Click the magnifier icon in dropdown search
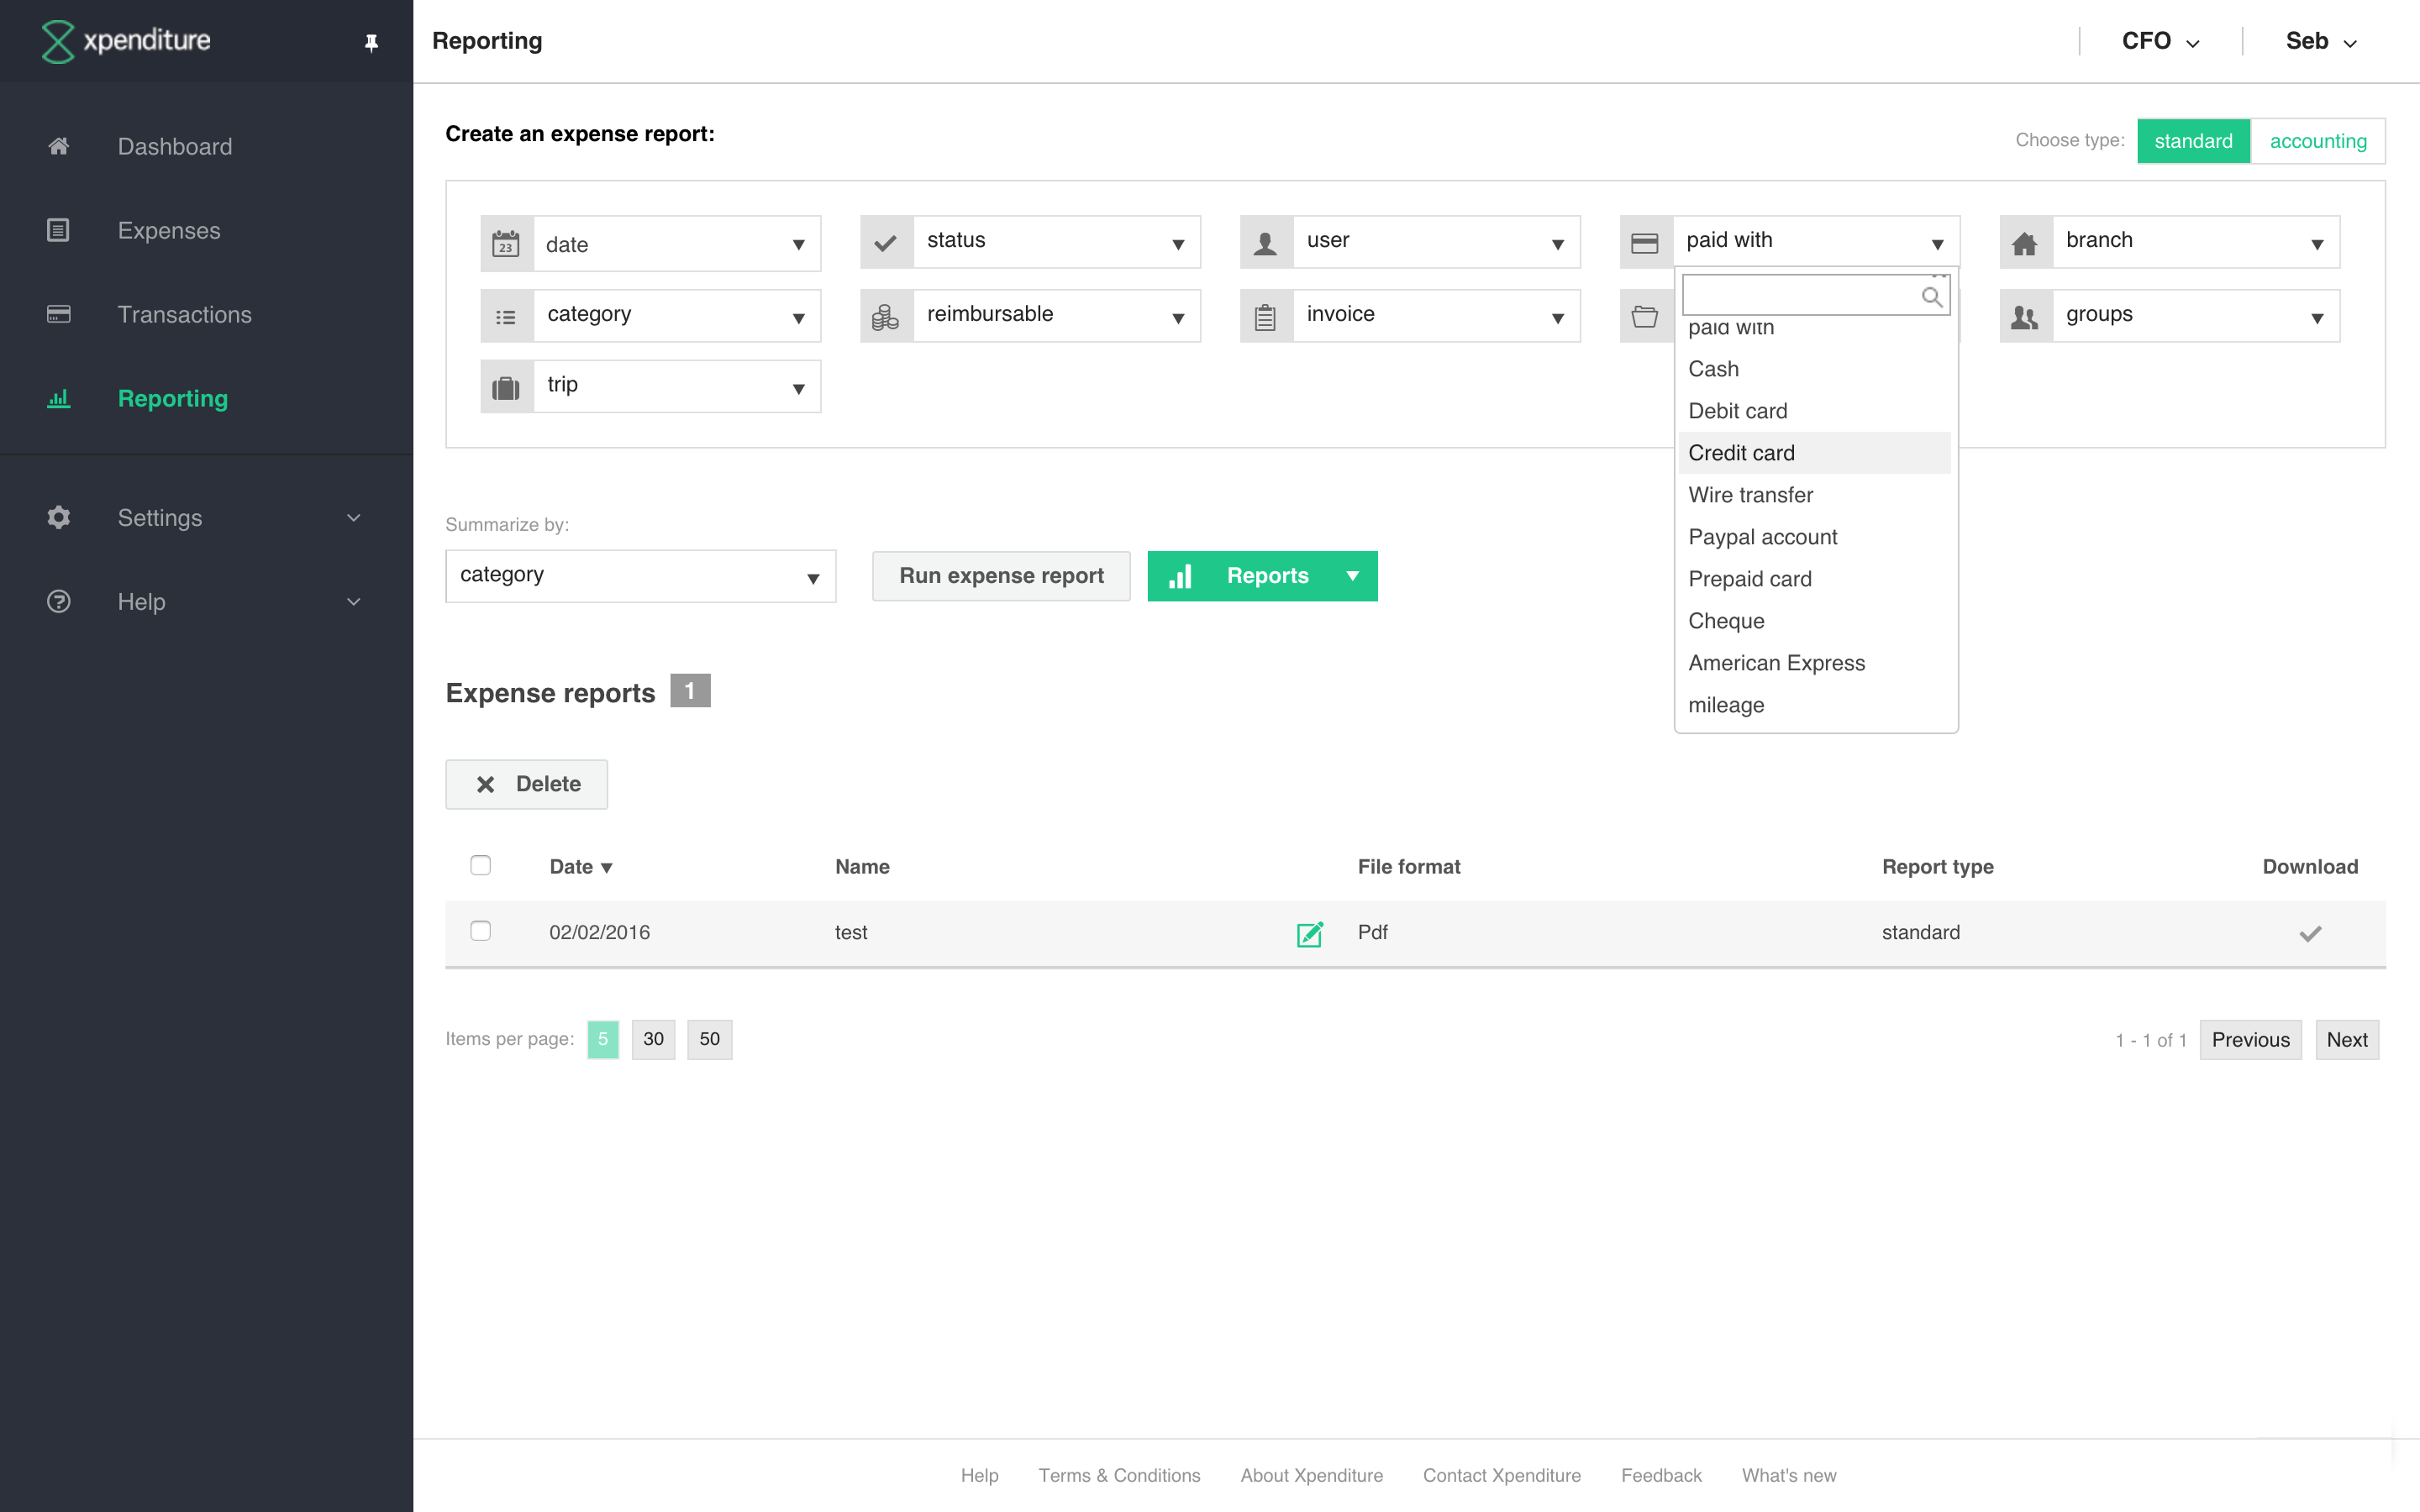Image resolution: width=2420 pixels, height=1512 pixels. pyautogui.click(x=1931, y=297)
